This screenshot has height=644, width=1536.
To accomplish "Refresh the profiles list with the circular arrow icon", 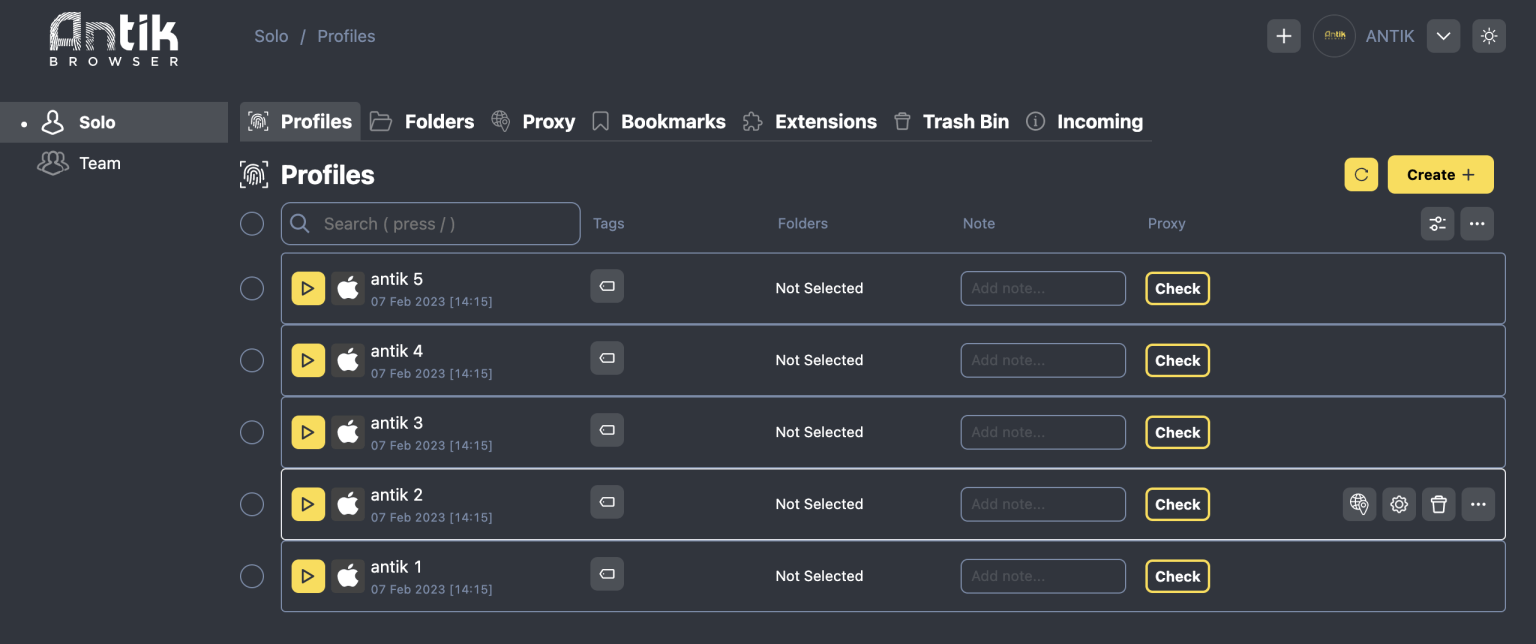I will (x=1361, y=174).
